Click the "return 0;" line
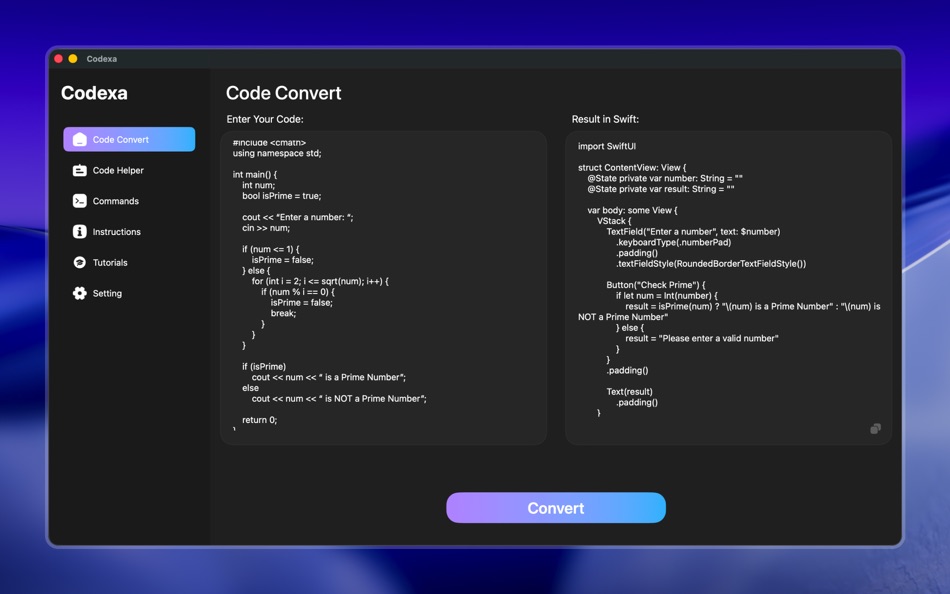This screenshot has width=950, height=594. coord(259,420)
